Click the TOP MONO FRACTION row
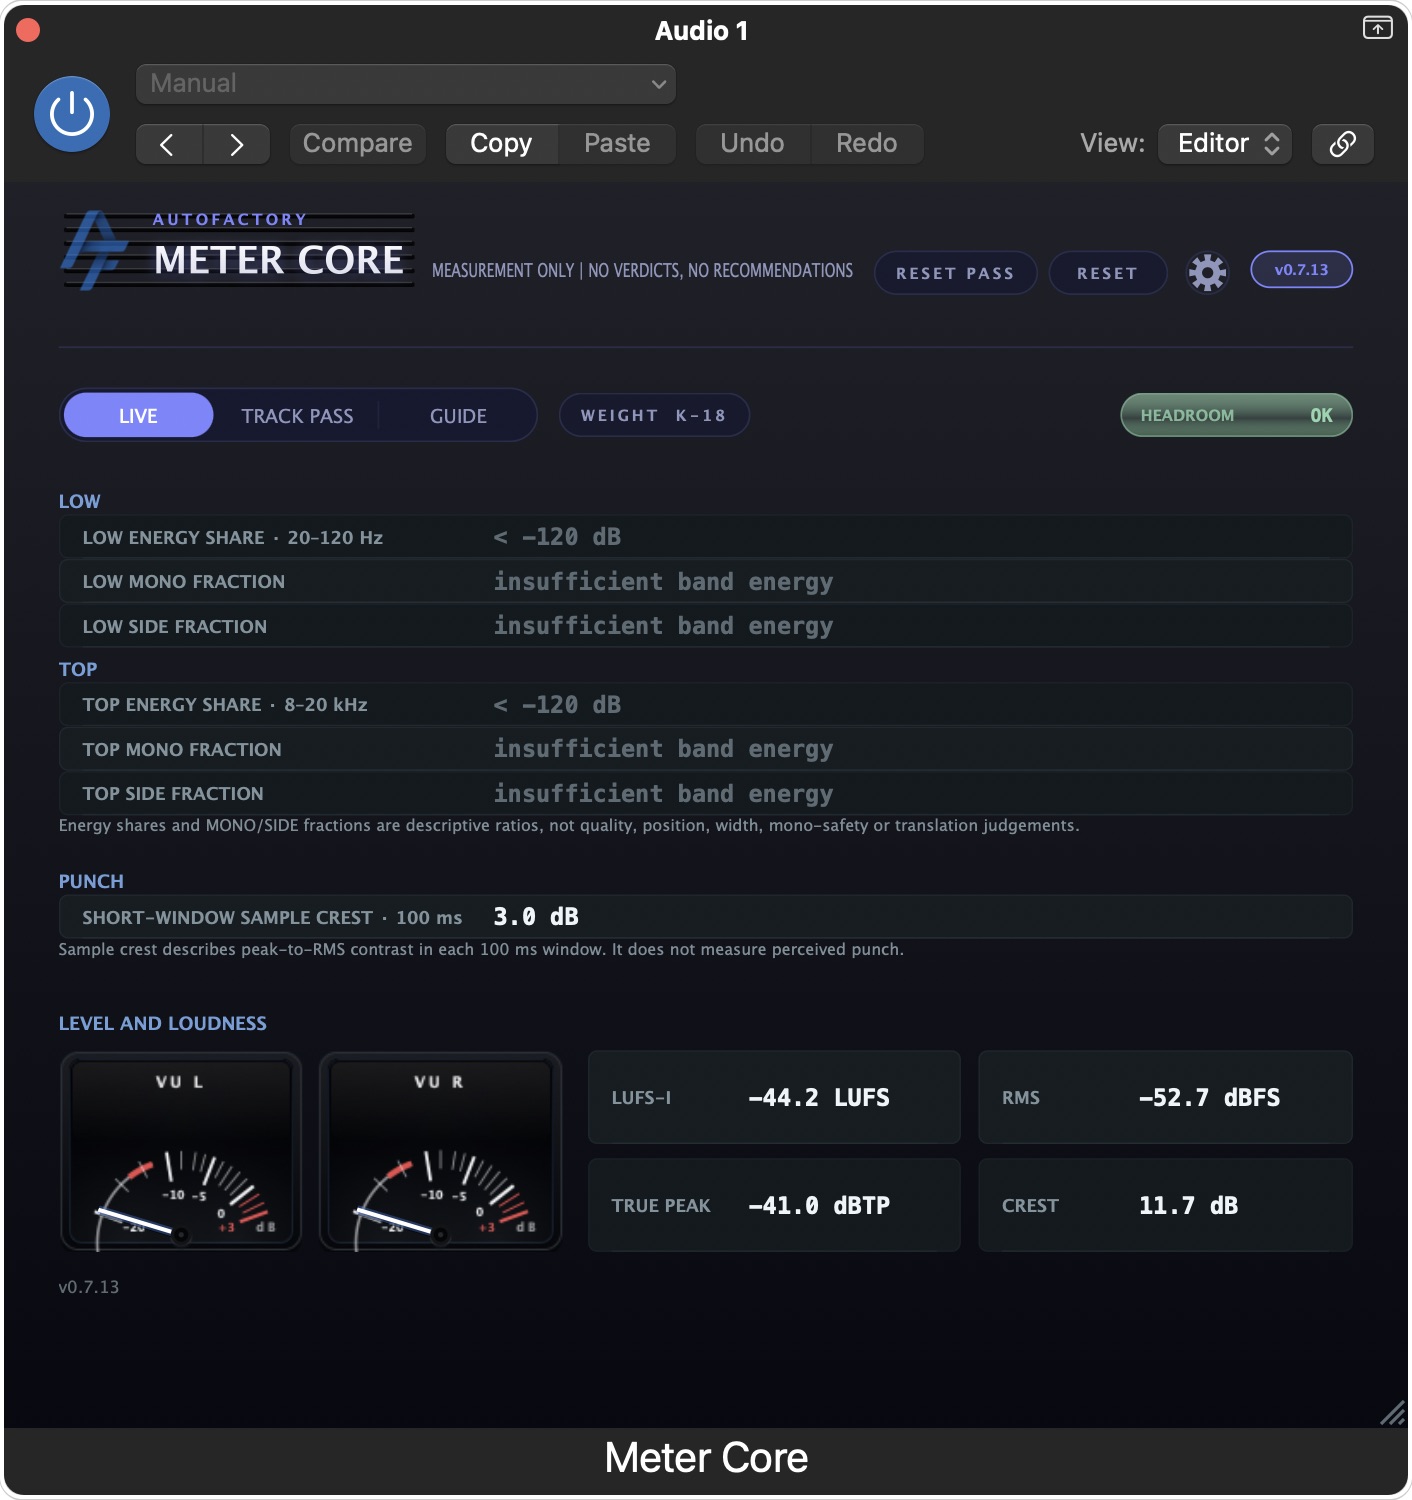 pyautogui.click(x=705, y=749)
